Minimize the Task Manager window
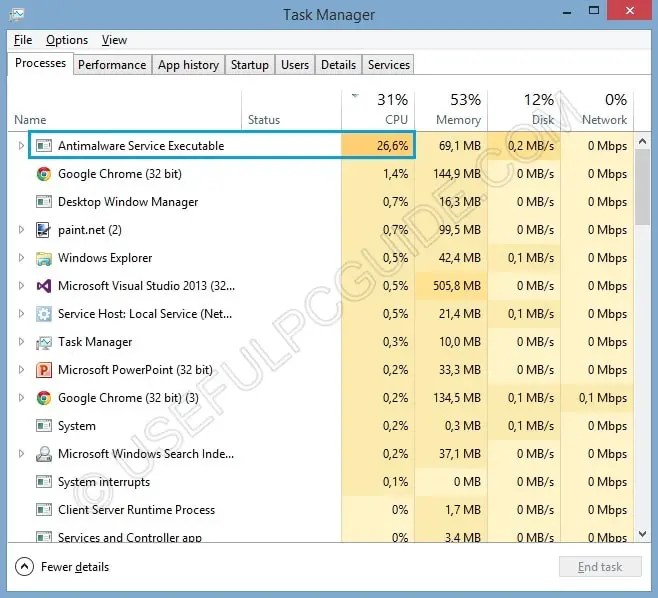The height and width of the screenshot is (598, 658). tap(567, 11)
